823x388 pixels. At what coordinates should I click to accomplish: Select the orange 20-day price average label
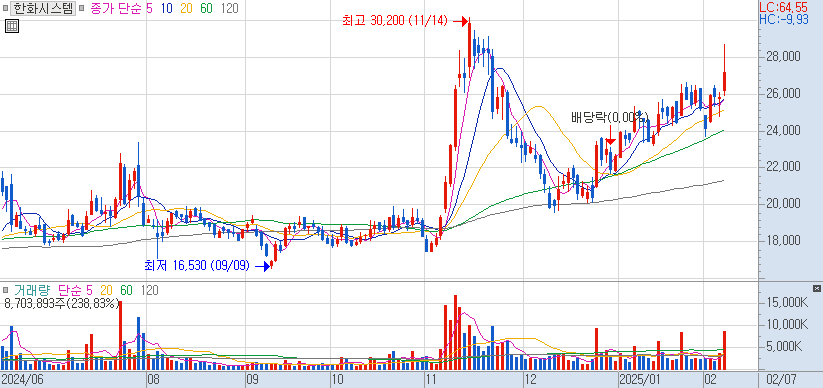(186, 8)
